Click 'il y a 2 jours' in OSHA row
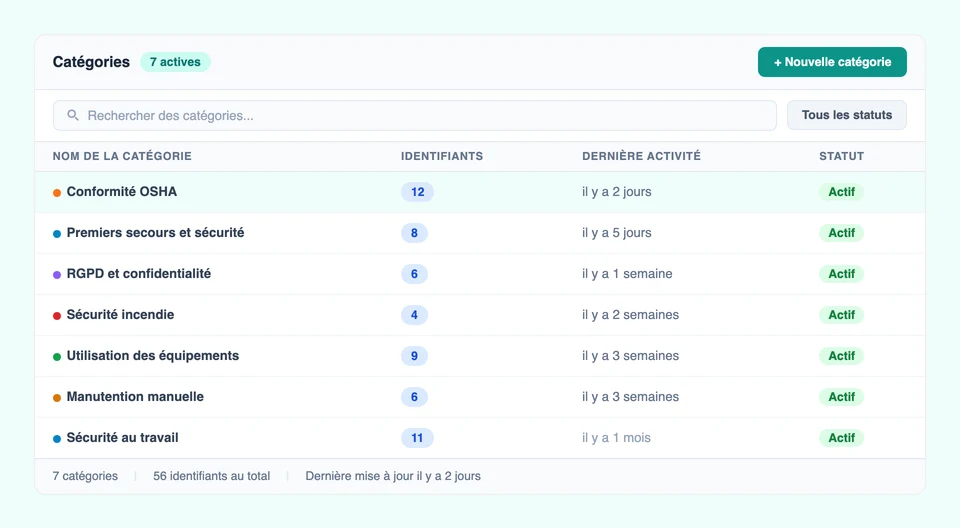The image size is (960, 528). pos(617,192)
